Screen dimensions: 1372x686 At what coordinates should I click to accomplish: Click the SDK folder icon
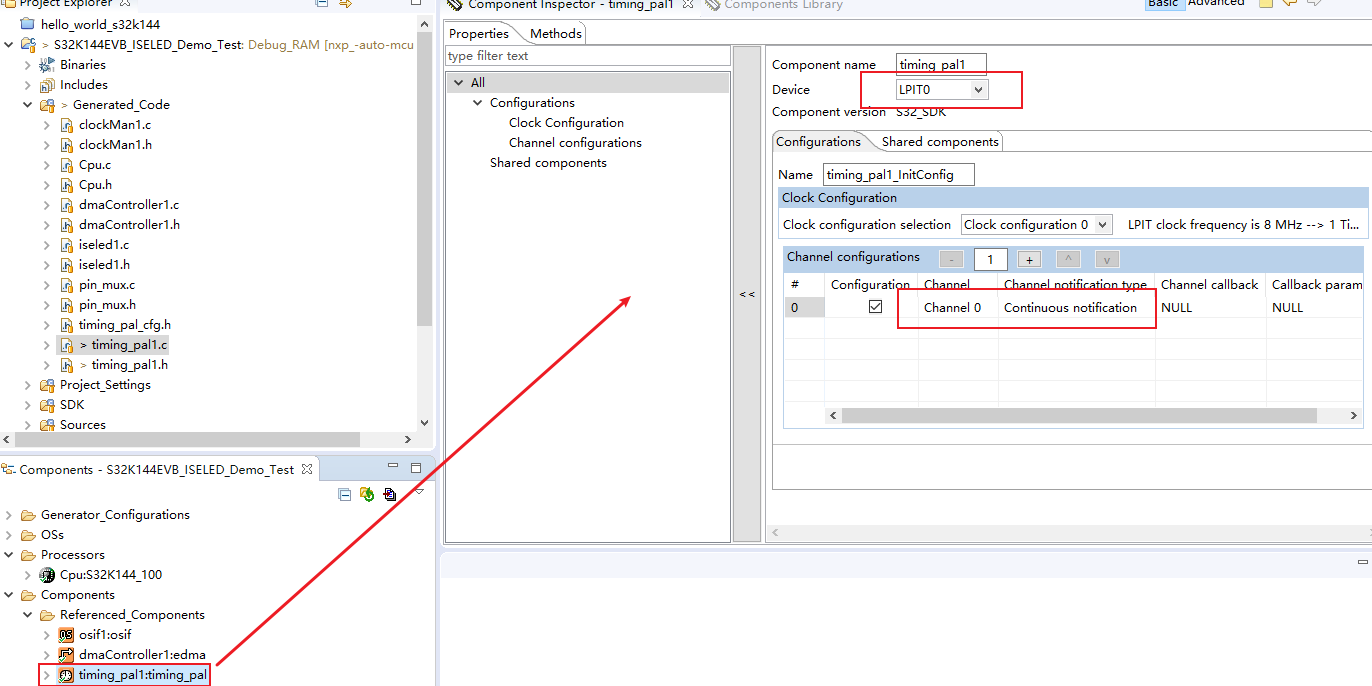click(x=47, y=405)
